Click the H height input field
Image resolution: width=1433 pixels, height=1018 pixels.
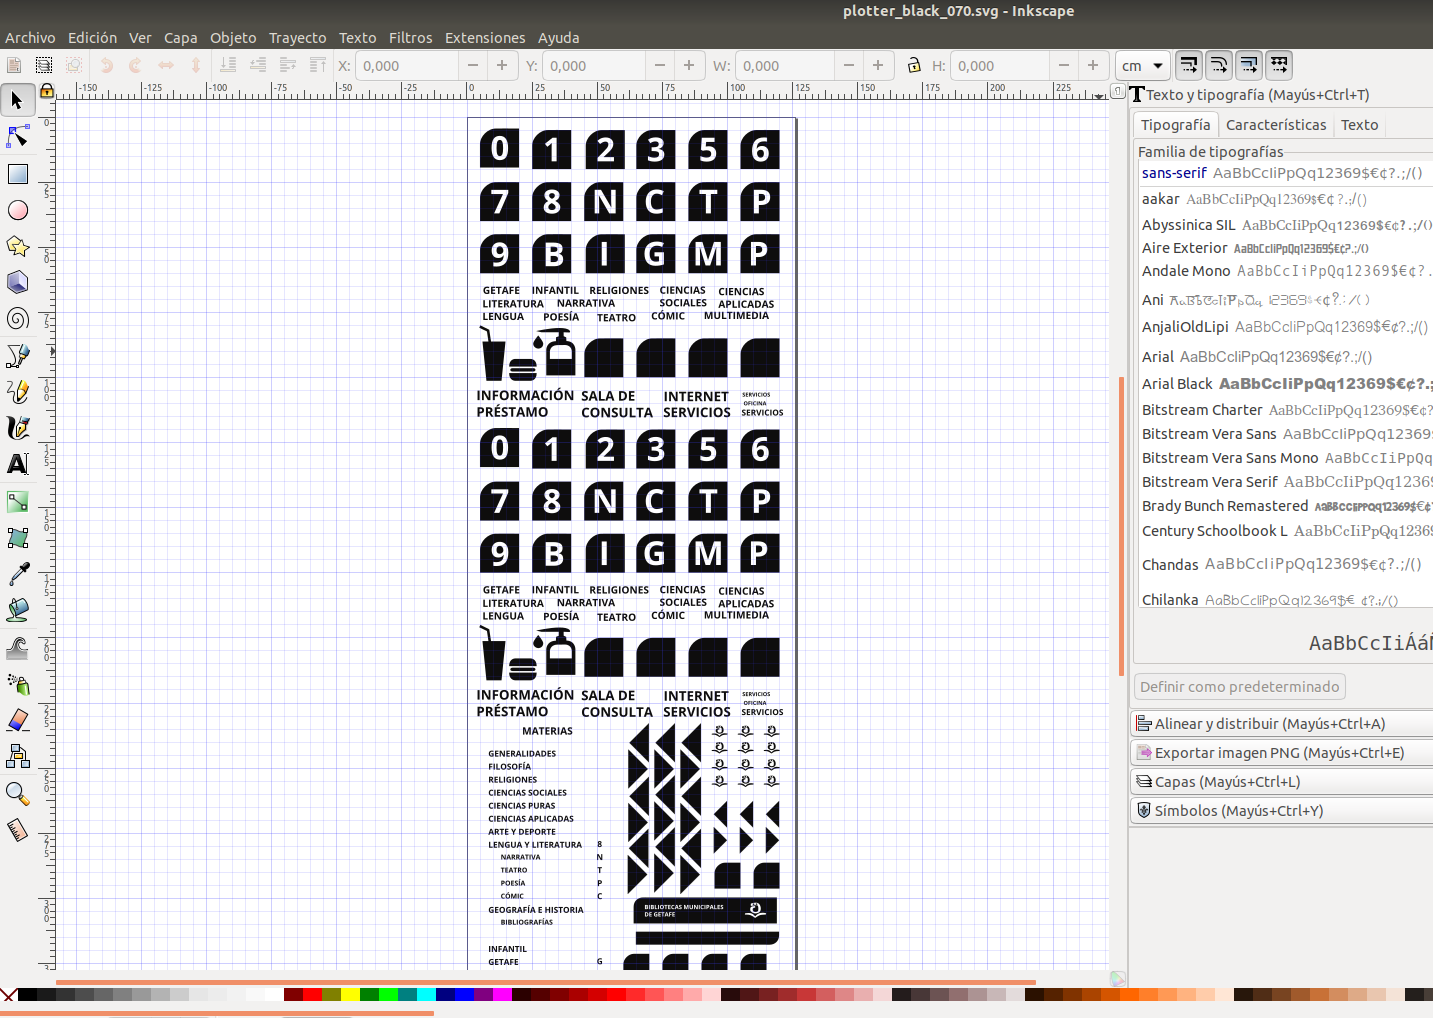[x=1000, y=66]
